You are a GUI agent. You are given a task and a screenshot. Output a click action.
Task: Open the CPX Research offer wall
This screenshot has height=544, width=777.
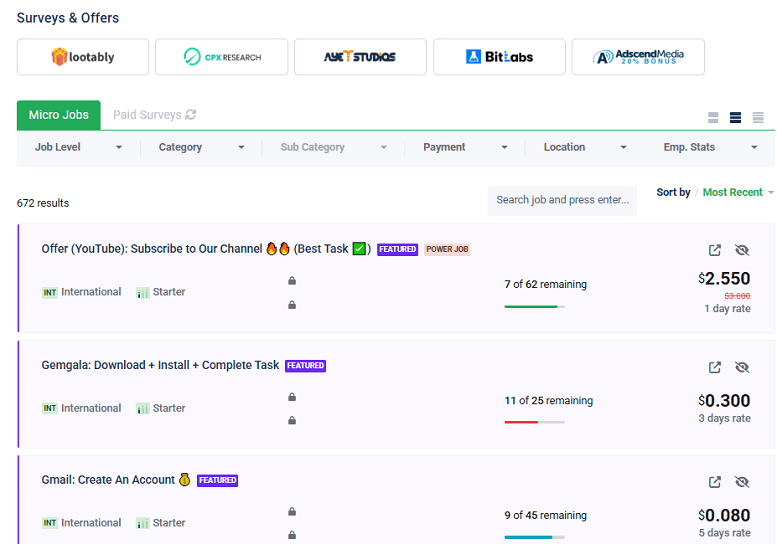pyautogui.click(x=221, y=57)
